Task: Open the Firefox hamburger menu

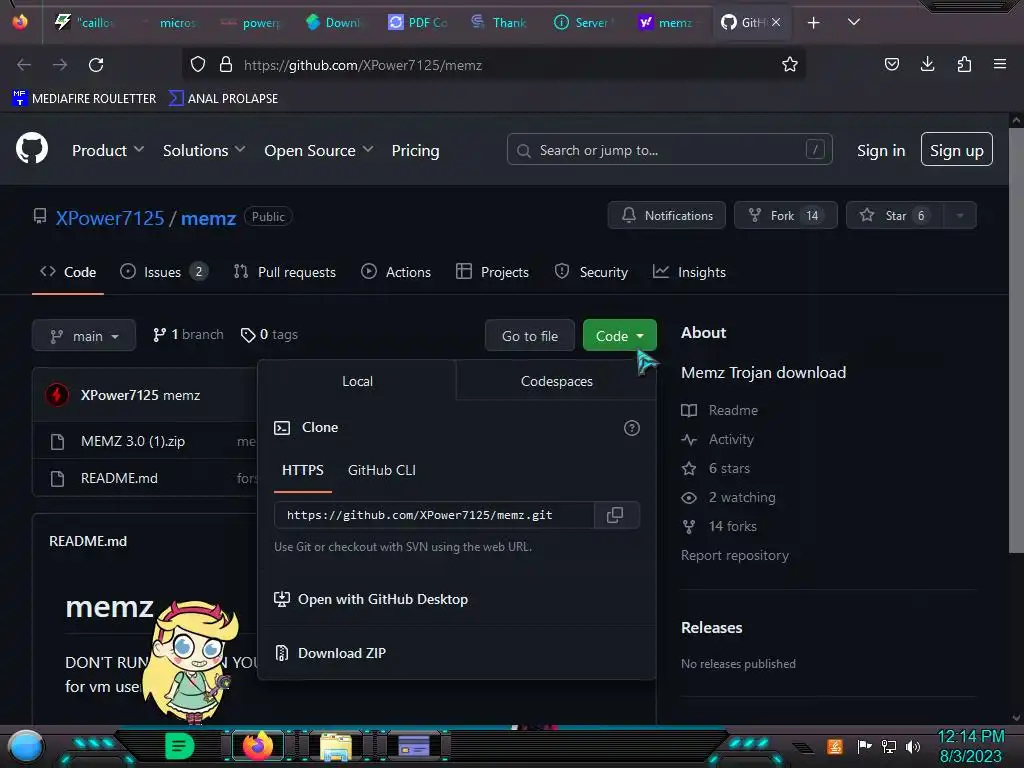Action: (x=1000, y=64)
